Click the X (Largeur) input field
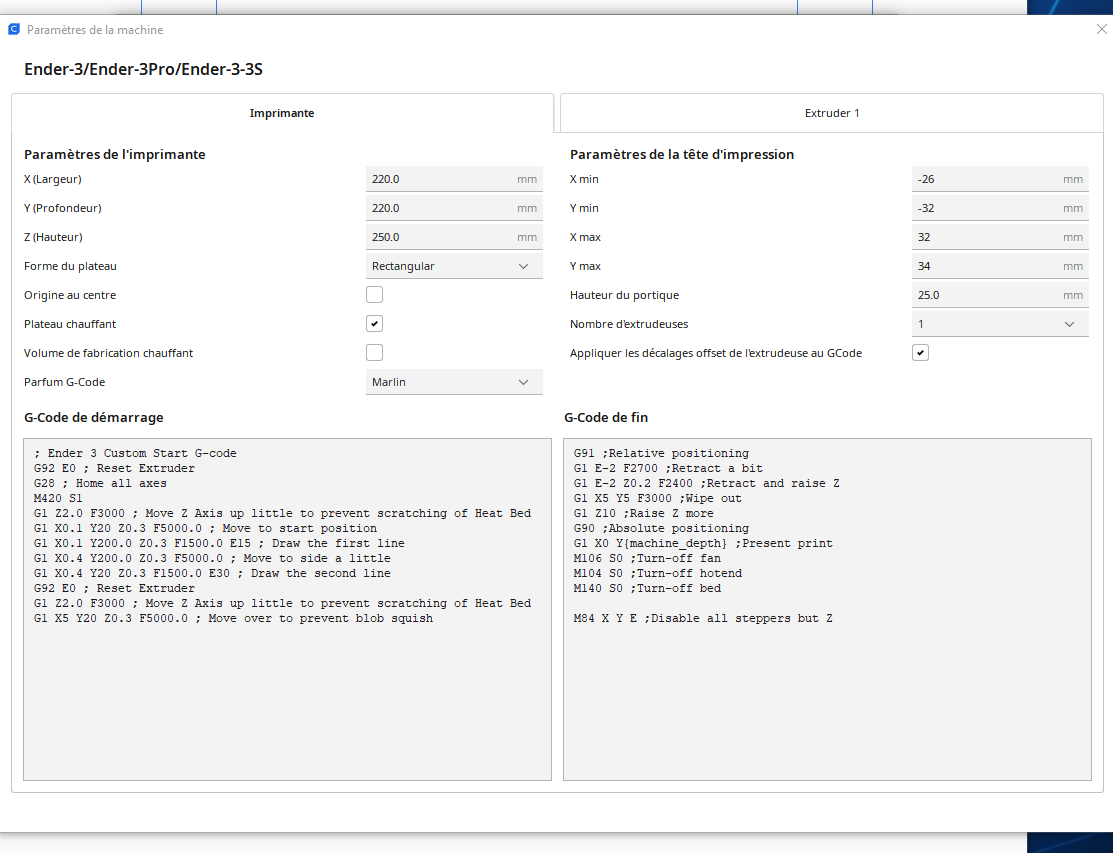The width and height of the screenshot is (1113, 853). pyautogui.click(x=454, y=179)
